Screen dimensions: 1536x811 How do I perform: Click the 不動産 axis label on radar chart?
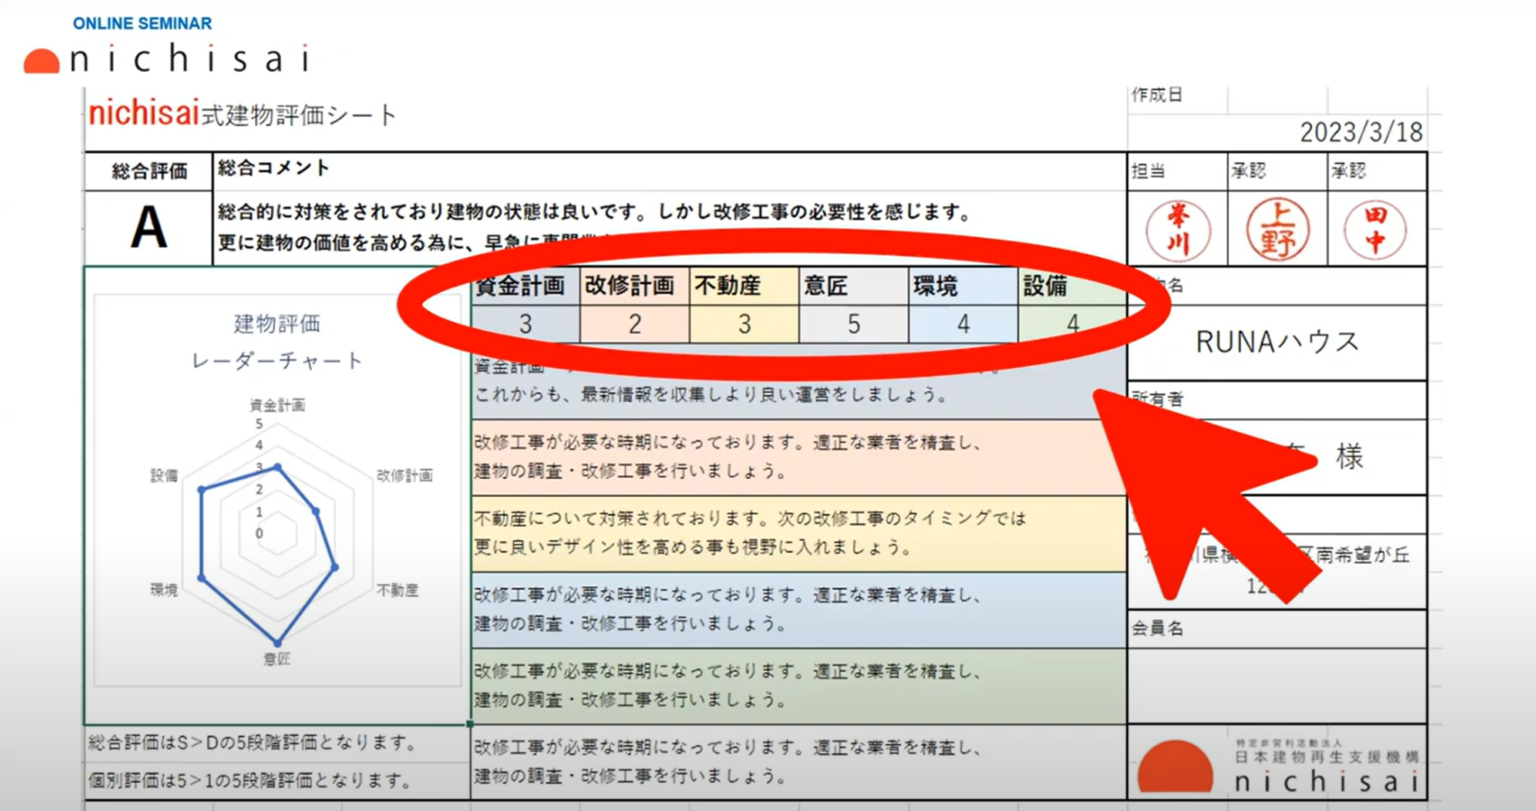pyautogui.click(x=398, y=590)
